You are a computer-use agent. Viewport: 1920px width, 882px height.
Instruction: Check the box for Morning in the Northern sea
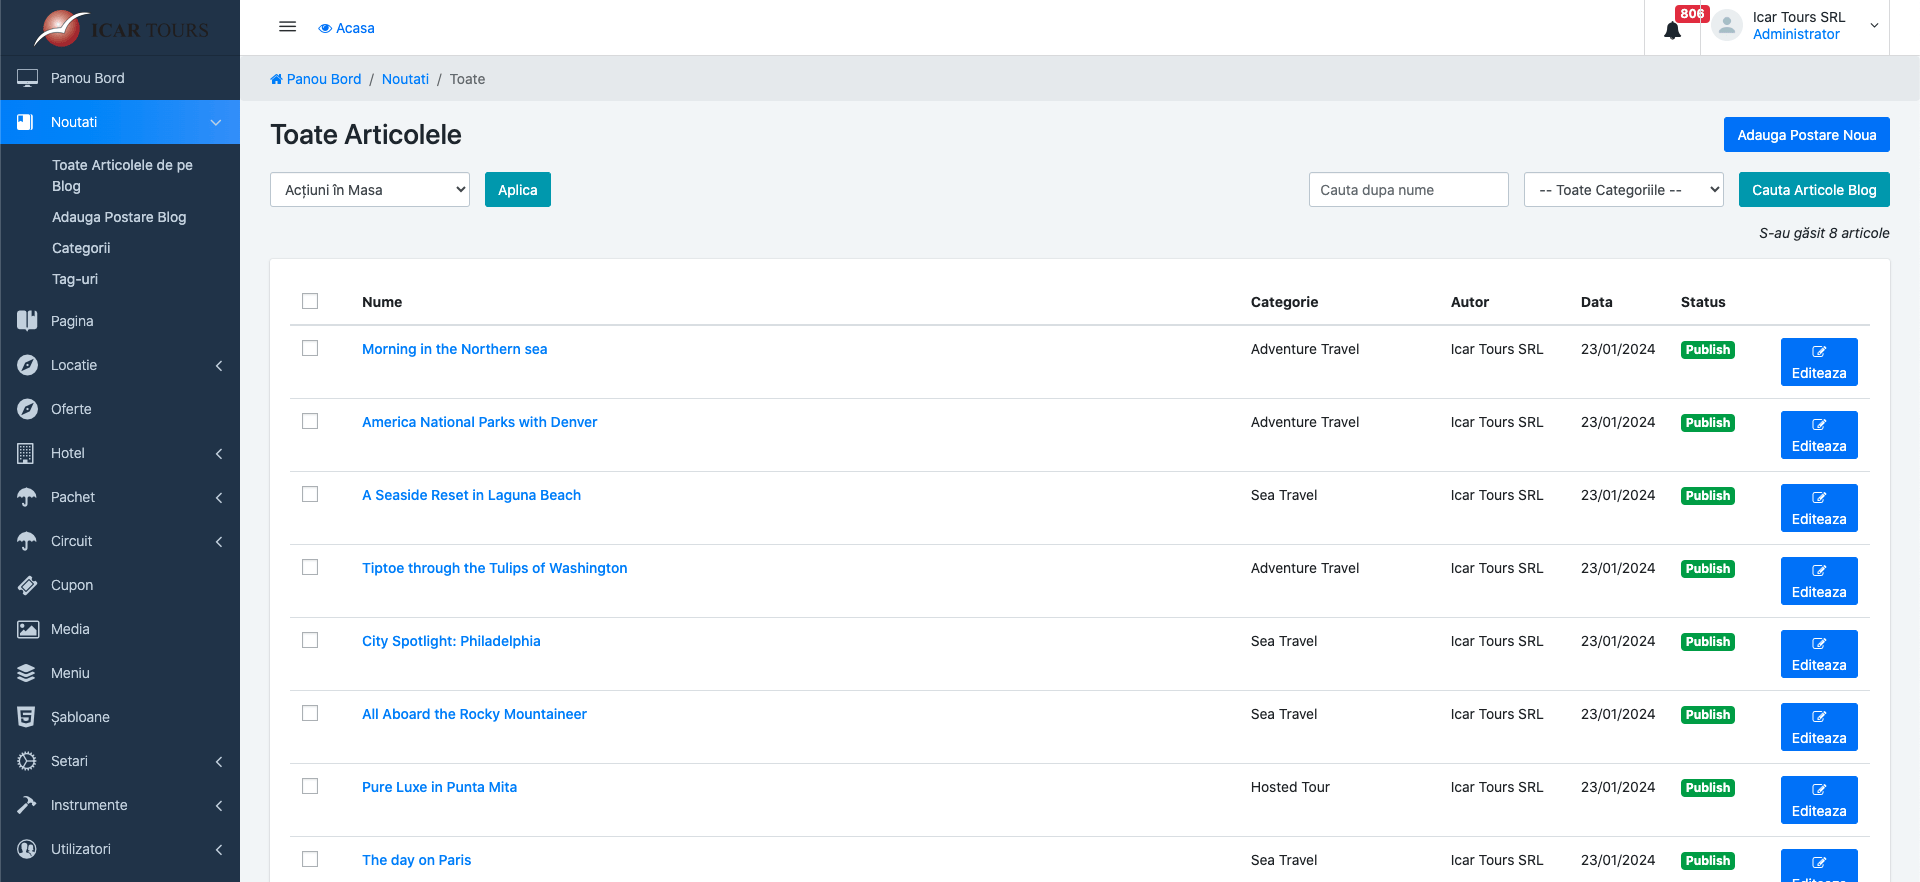click(x=310, y=348)
